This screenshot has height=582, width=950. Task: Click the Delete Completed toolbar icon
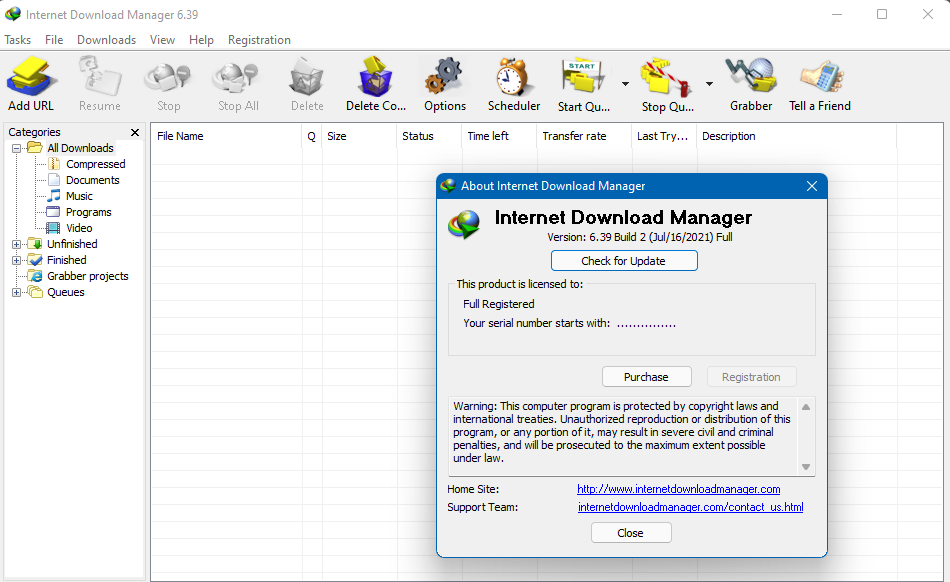click(x=376, y=77)
